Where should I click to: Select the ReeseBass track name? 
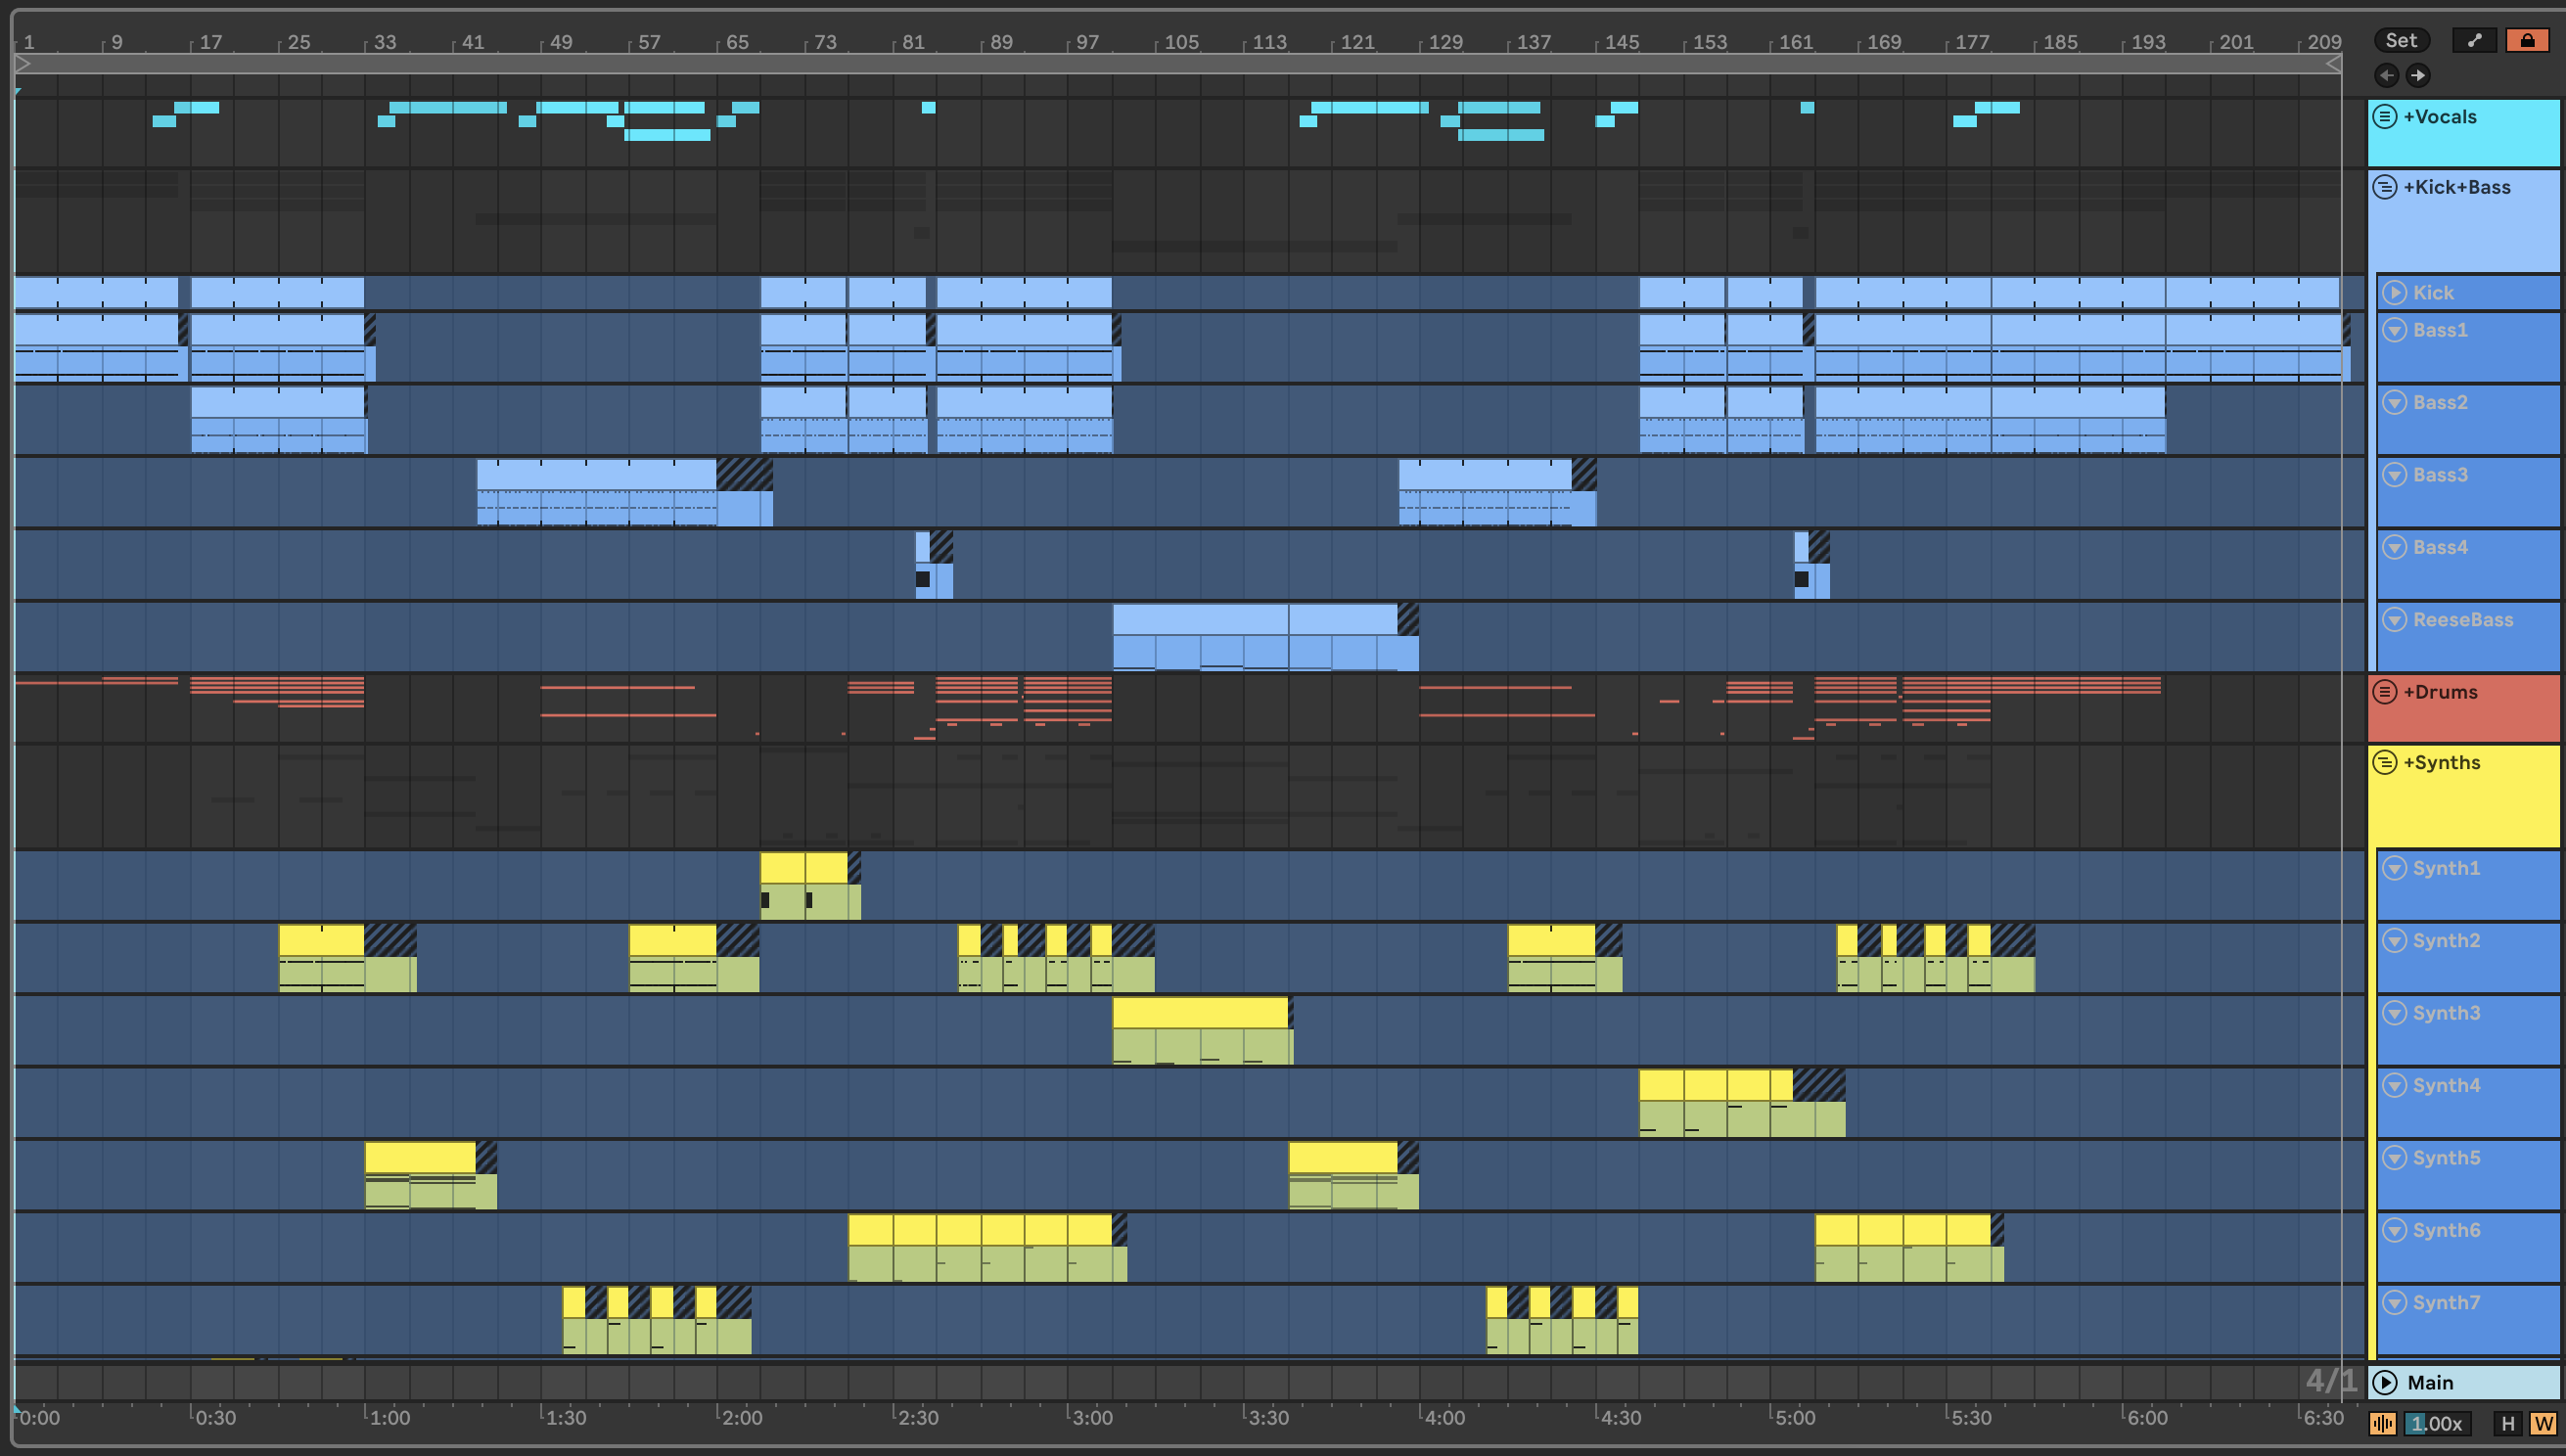click(2463, 619)
